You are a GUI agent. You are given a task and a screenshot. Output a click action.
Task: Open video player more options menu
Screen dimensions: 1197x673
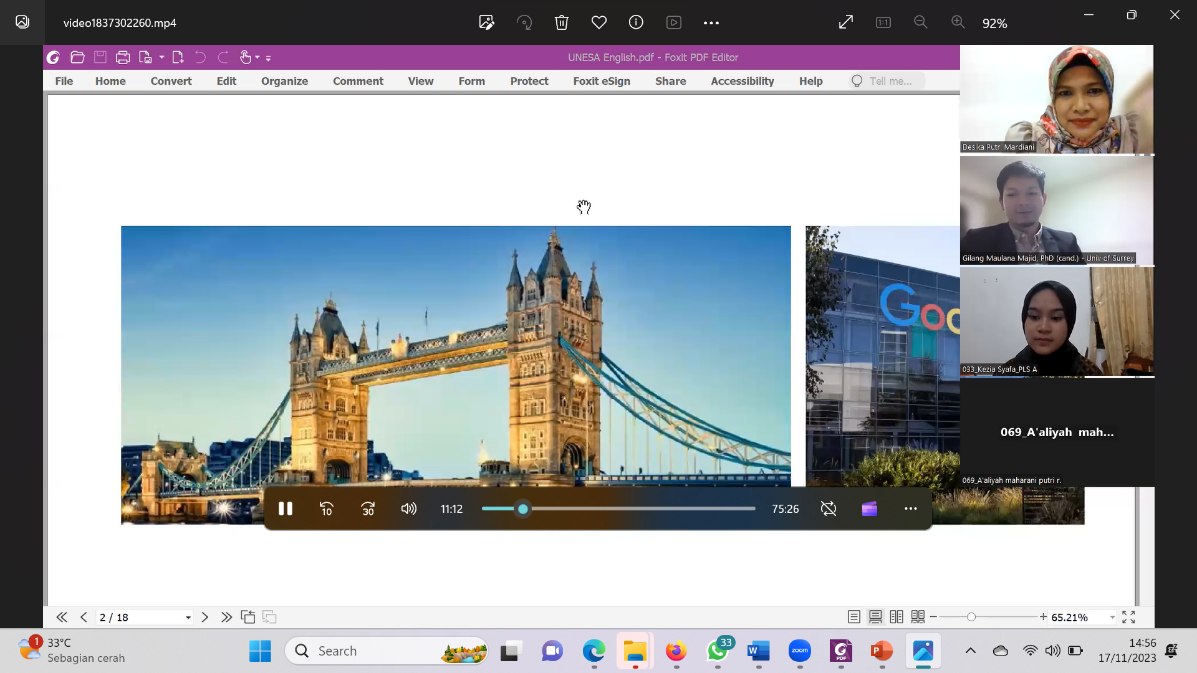pos(911,509)
